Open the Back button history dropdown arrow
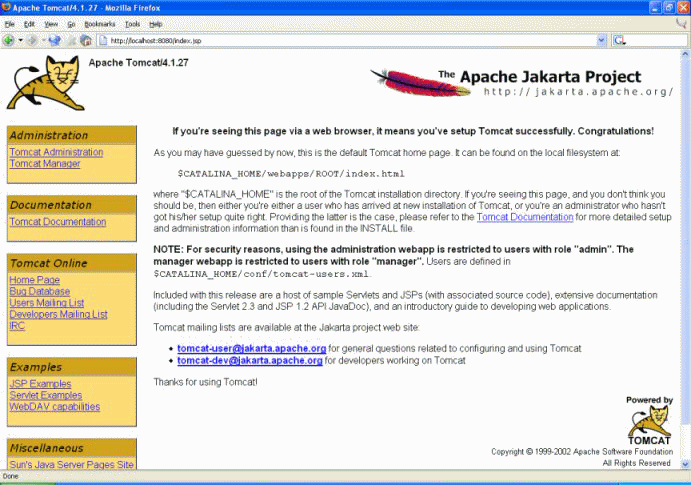 pos(19,41)
